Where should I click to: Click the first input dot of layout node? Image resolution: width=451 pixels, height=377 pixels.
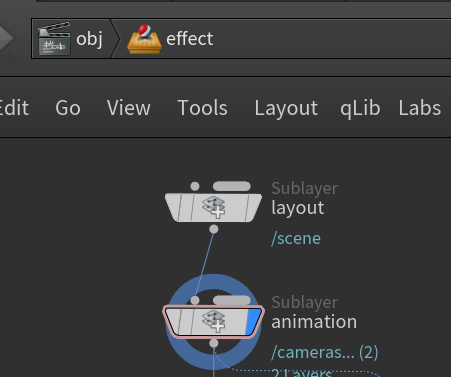point(195,186)
